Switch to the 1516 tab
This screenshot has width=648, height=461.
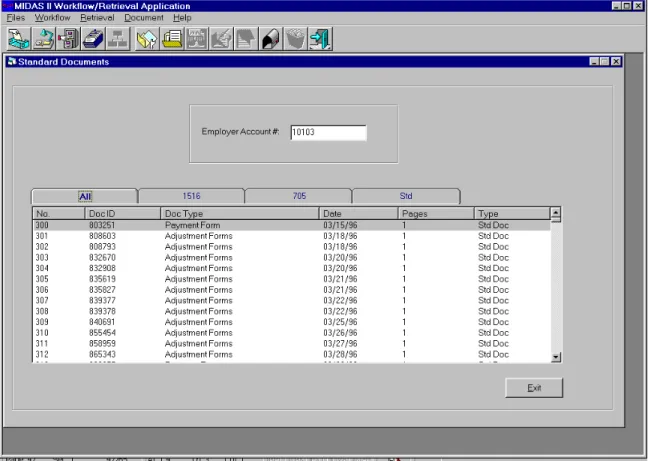tap(191, 196)
